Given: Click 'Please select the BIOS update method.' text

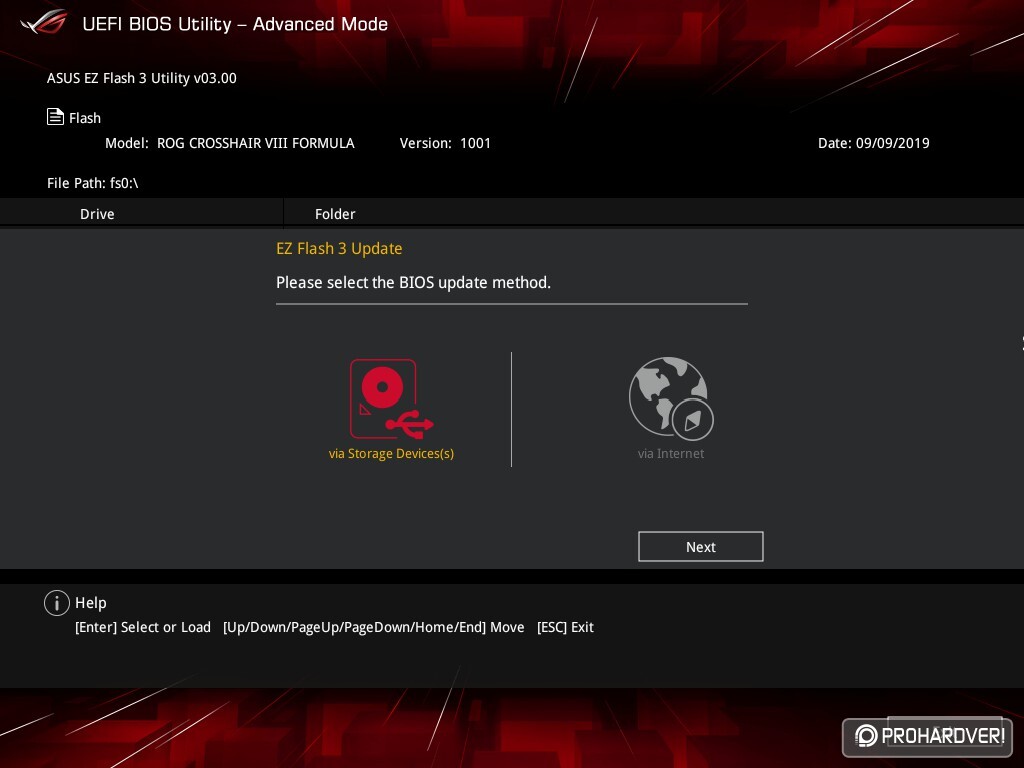Looking at the screenshot, I should (x=413, y=283).
